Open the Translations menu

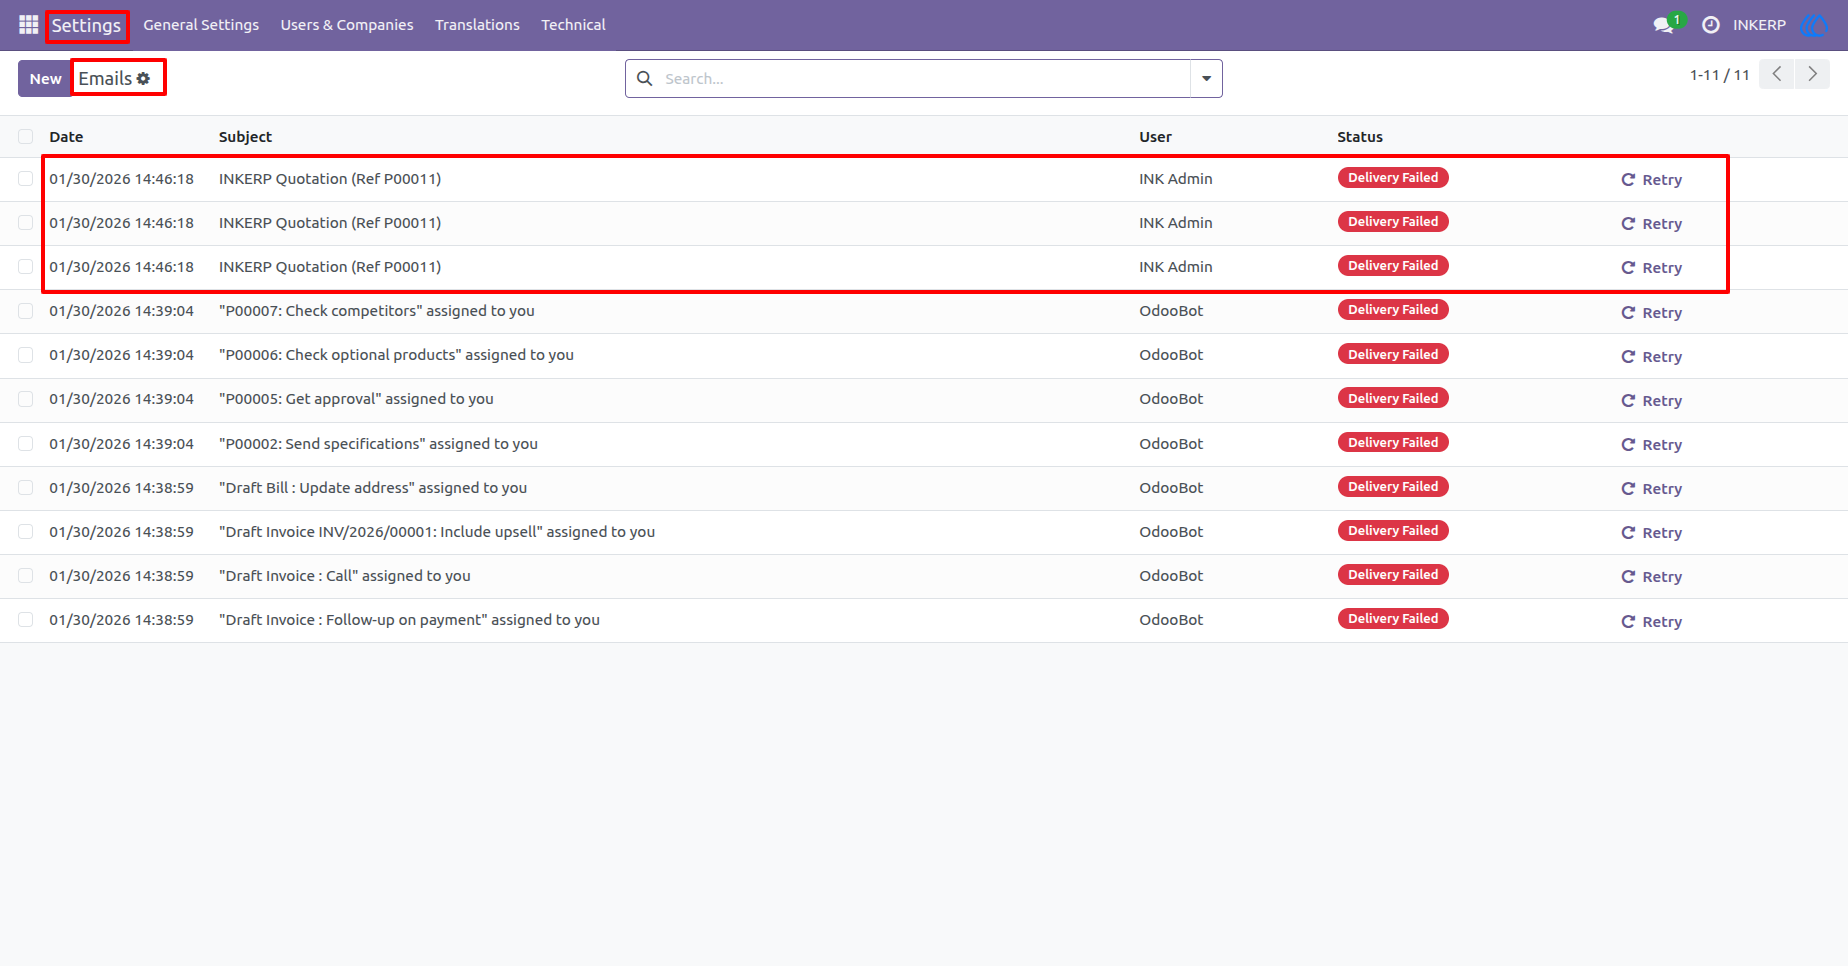pos(477,25)
